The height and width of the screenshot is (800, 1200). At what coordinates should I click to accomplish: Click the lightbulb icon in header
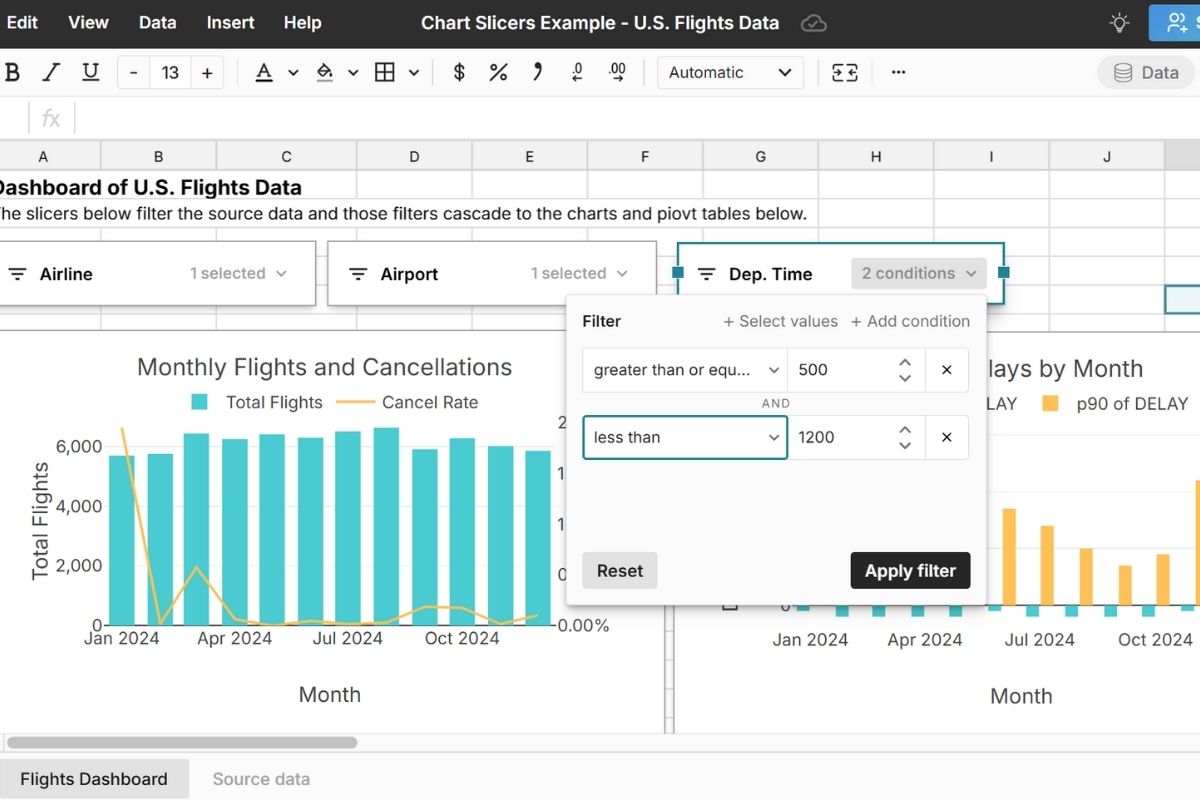(x=1119, y=22)
